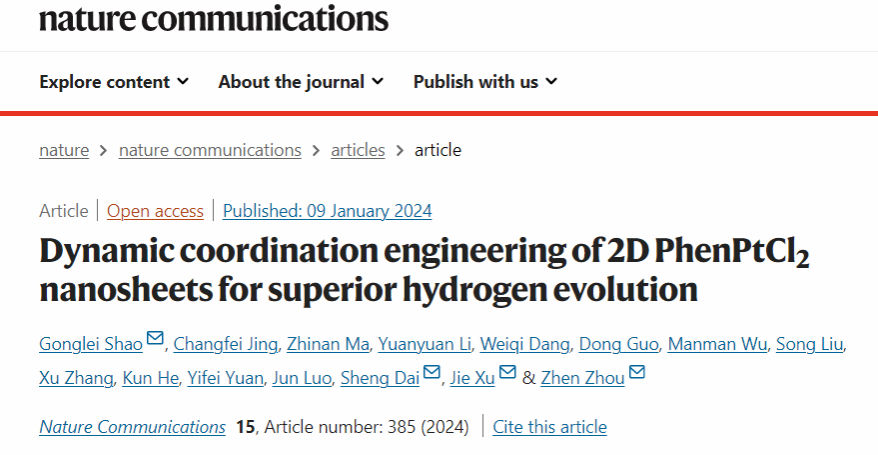Click the Published: 09 January 2024 link
Image resolution: width=878 pixels, height=455 pixels.
tap(327, 211)
